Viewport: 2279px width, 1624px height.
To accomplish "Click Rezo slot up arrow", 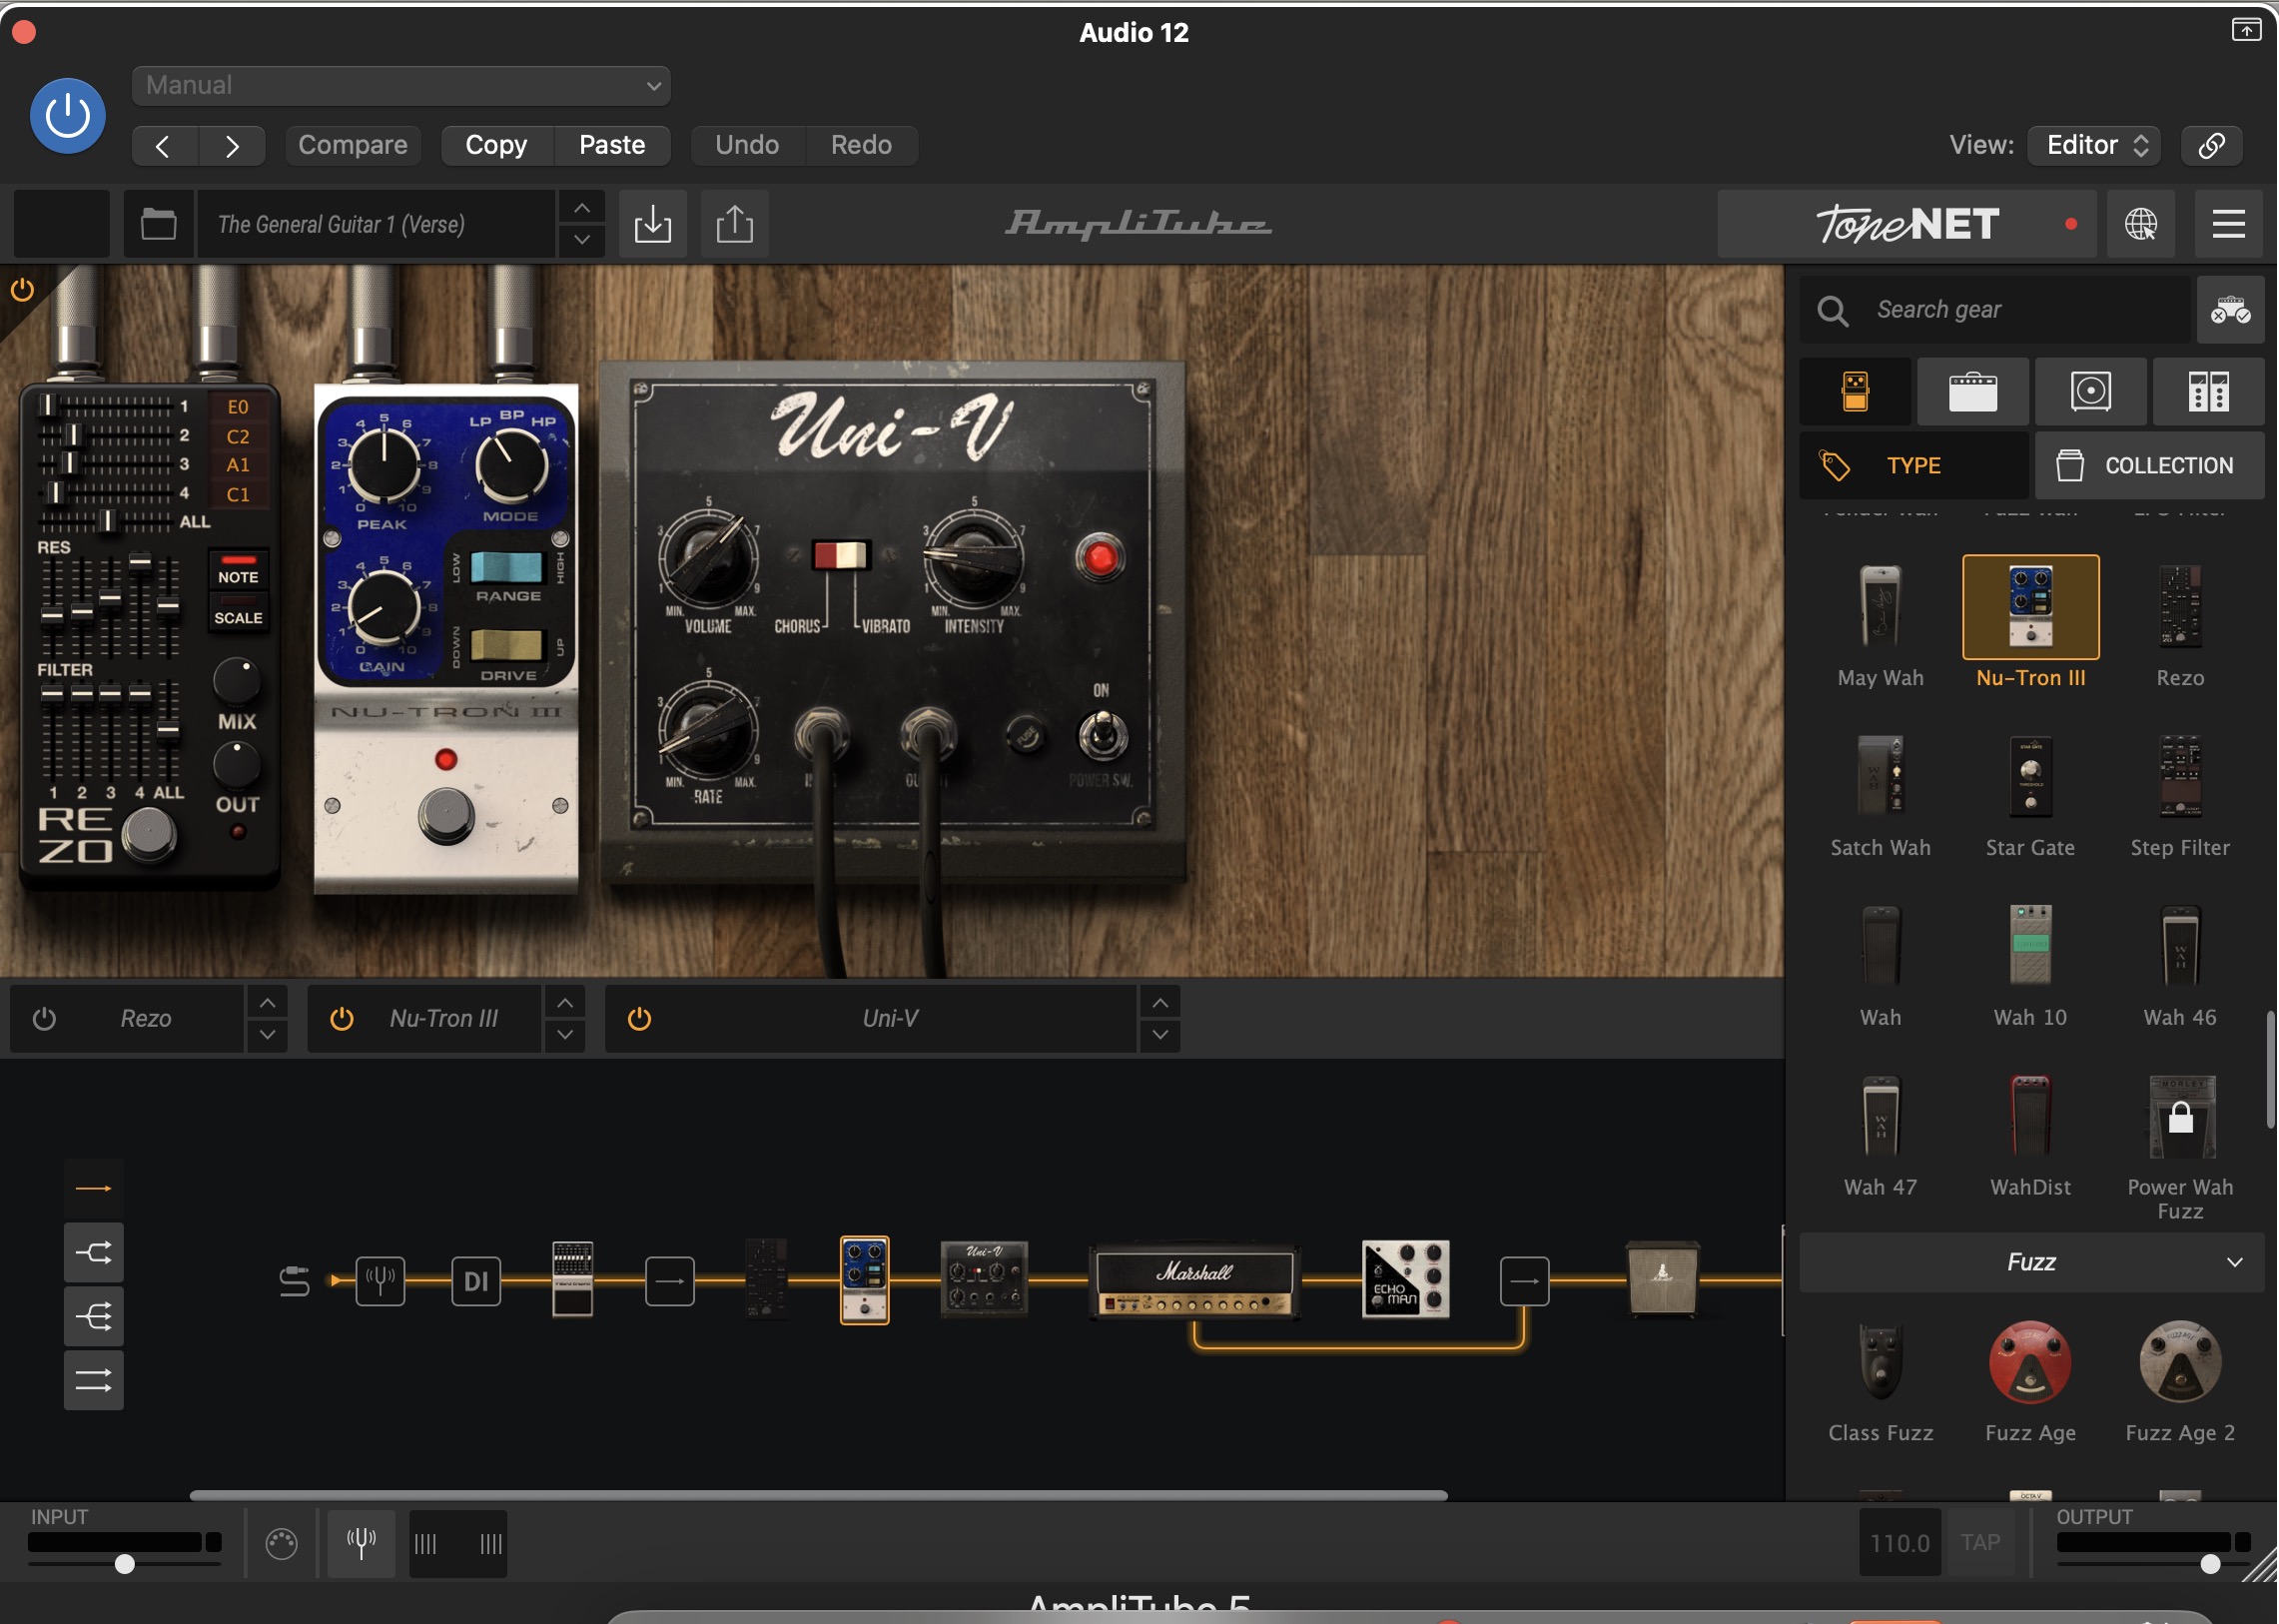I will 268,1002.
